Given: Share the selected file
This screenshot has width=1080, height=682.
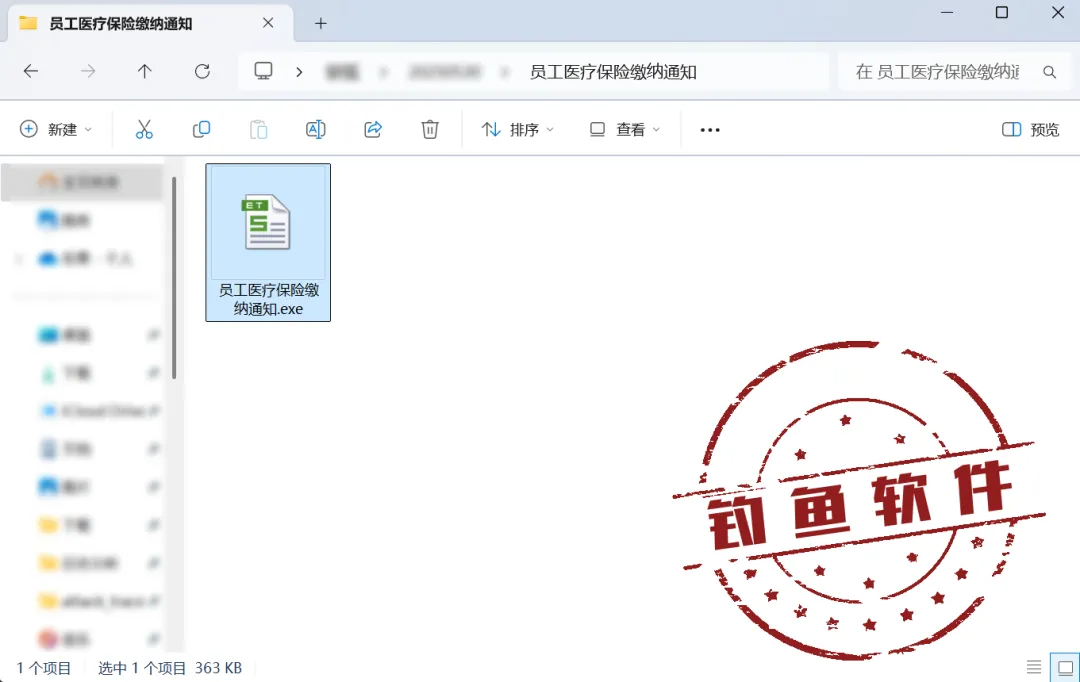Looking at the screenshot, I should [373, 130].
